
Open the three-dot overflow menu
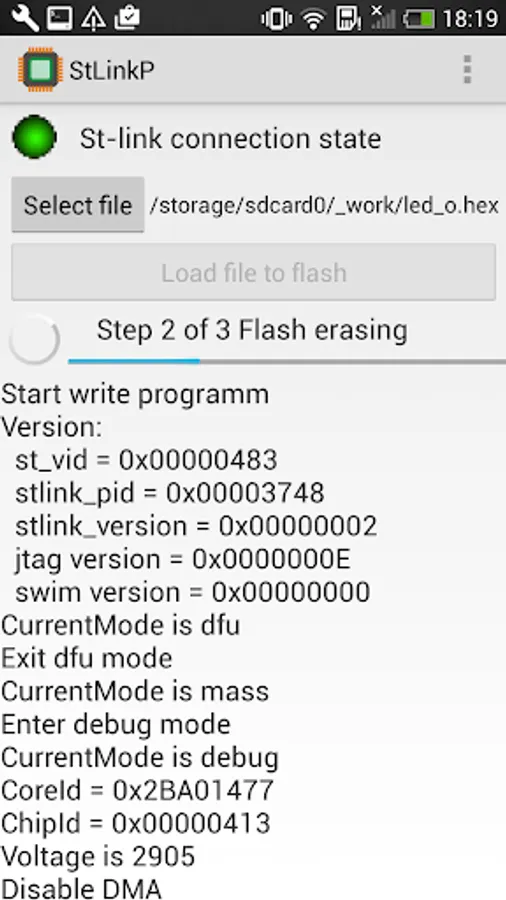(467, 69)
